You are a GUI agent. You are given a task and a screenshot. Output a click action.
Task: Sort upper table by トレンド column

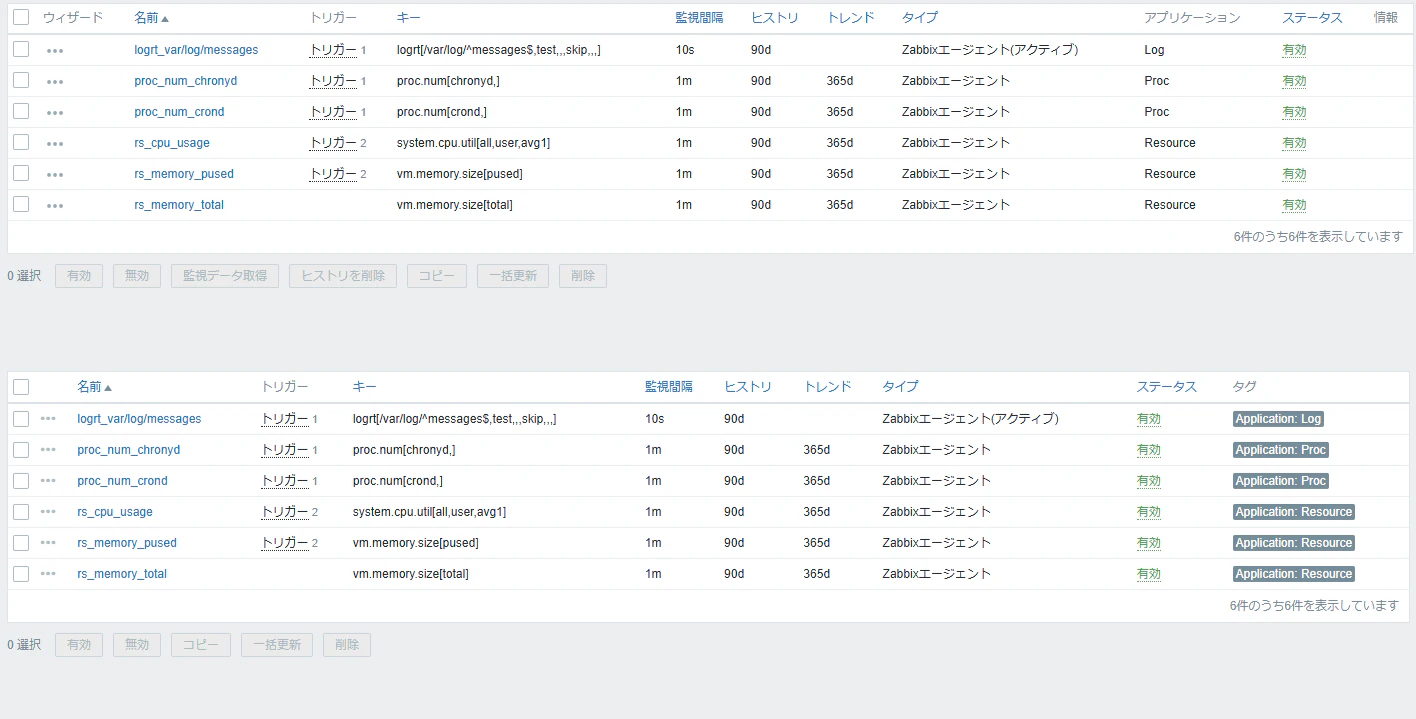pos(851,18)
